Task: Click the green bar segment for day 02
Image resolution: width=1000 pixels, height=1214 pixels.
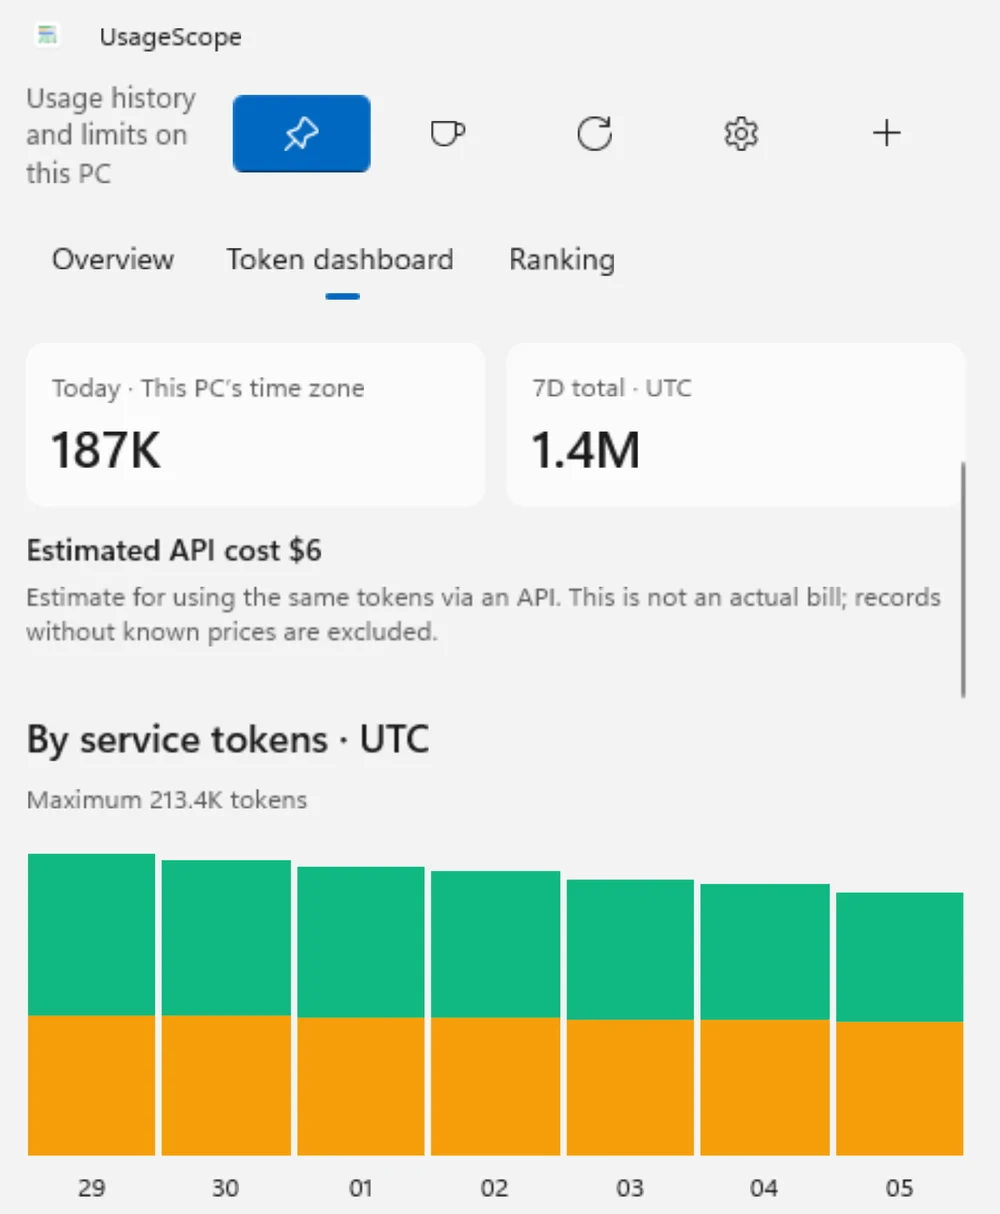Action: pyautogui.click(x=495, y=945)
